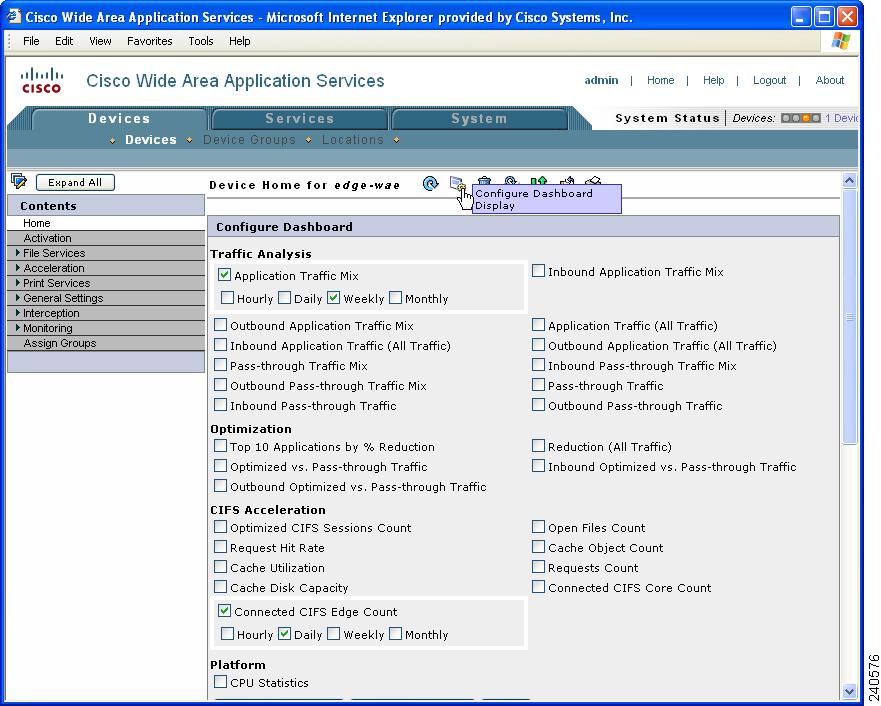Check Top 10 Applications by % Reduction
Viewport: 881px width, 706px height.
pyautogui.click(x=221, y=446)
